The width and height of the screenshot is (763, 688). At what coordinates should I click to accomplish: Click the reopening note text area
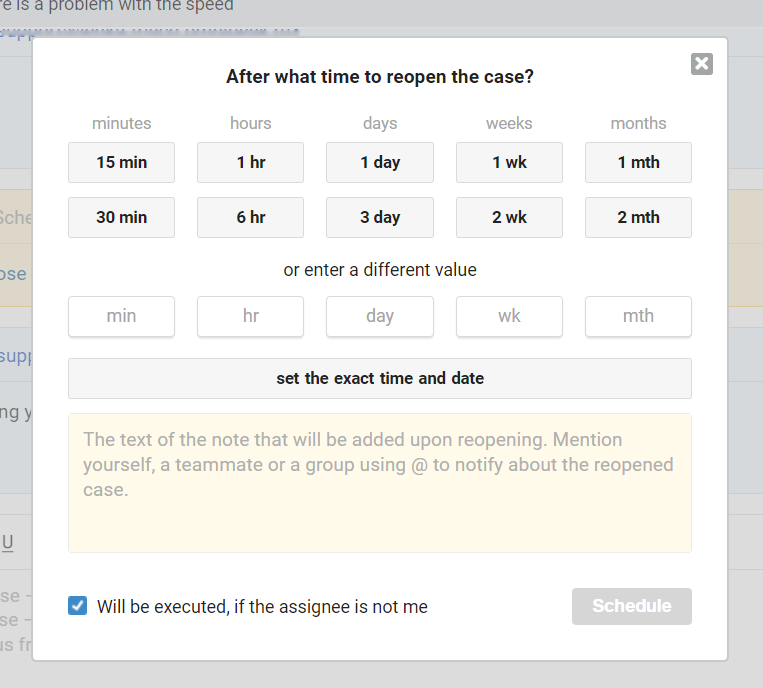point(380,482)
